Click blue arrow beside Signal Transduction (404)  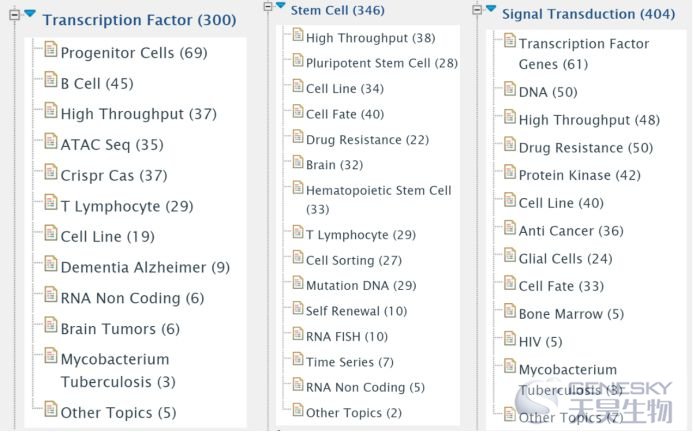coord(491,8)
